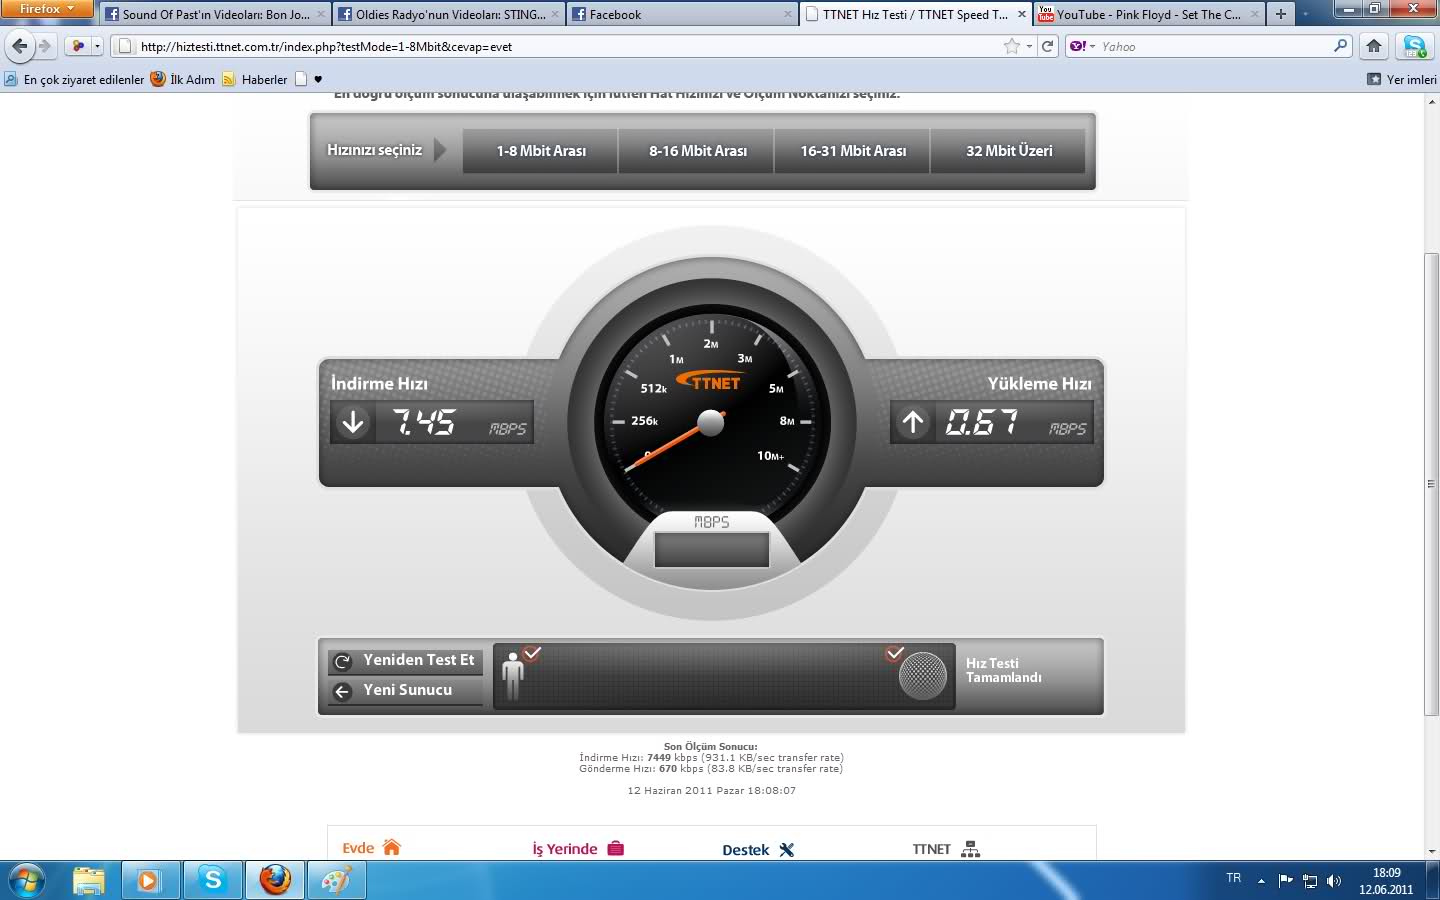The height and width of the screenshot is (900, 1440).
Task: Open Windows Media Player from taskbar
Action: pyautogui.click(x=149, y=880)
